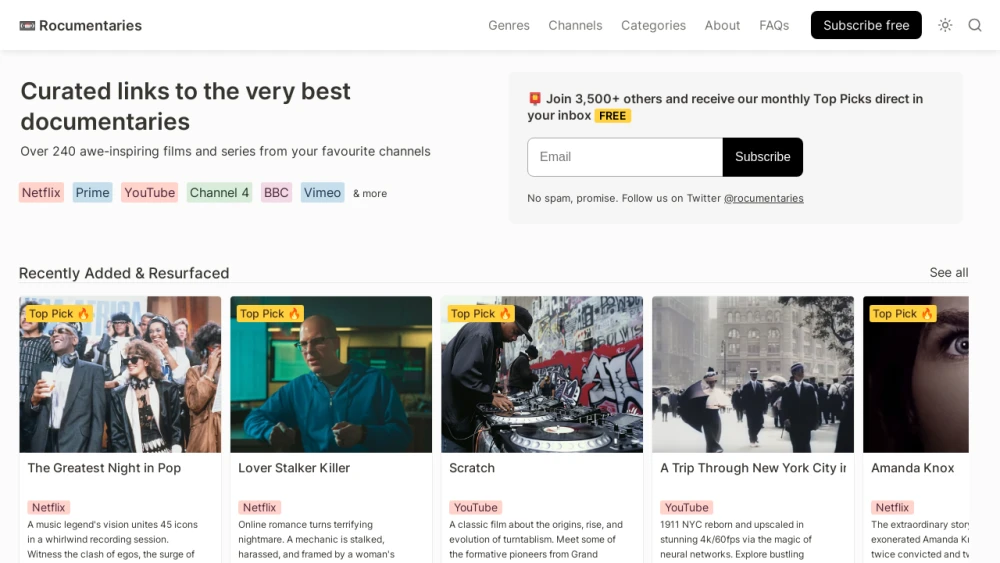Open the Categories menu
Image resolution: width=1000 pixels, height=563 pixels.
[x=654, y=26]
